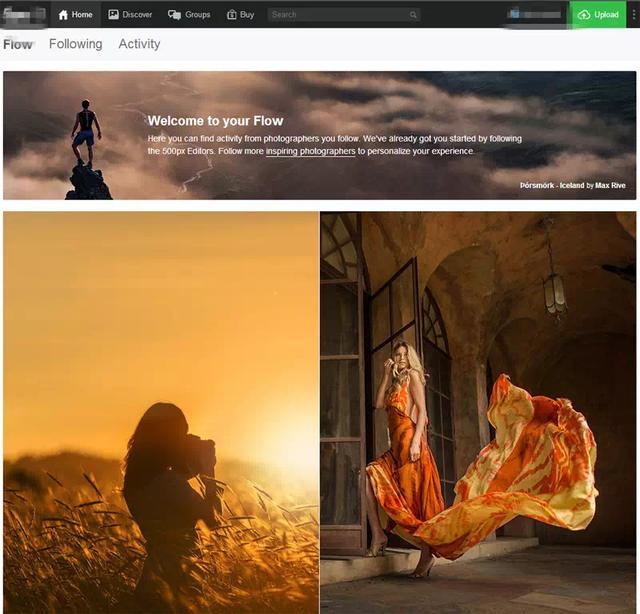Open the woman in orange dress photo

(478, 410)
